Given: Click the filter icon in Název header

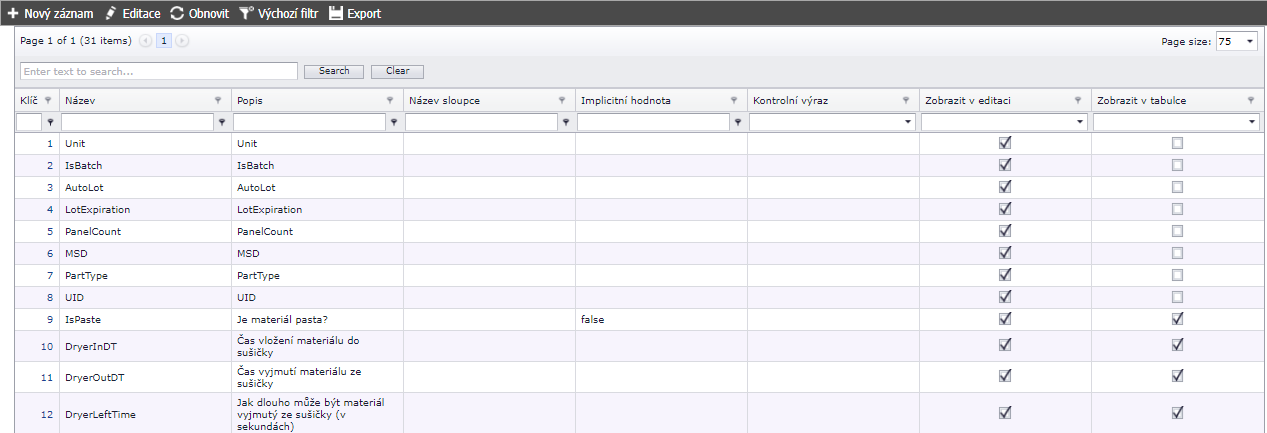Looking at the screenshot, I should [218, 101].
